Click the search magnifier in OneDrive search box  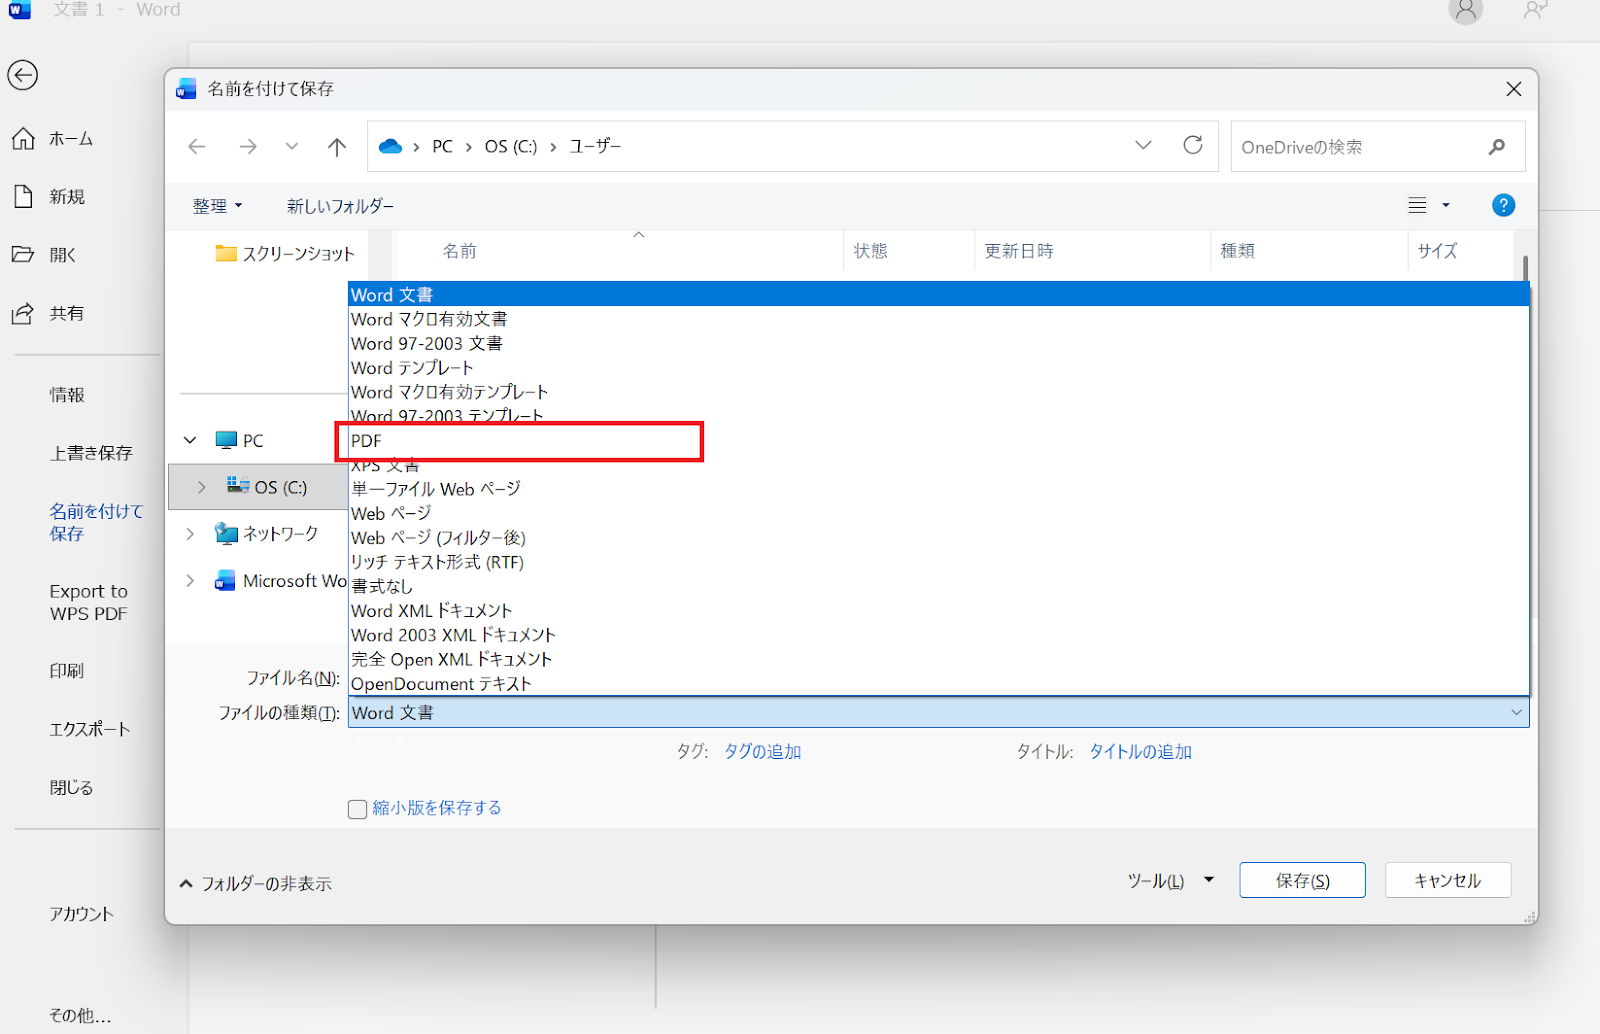(1496, 147)
